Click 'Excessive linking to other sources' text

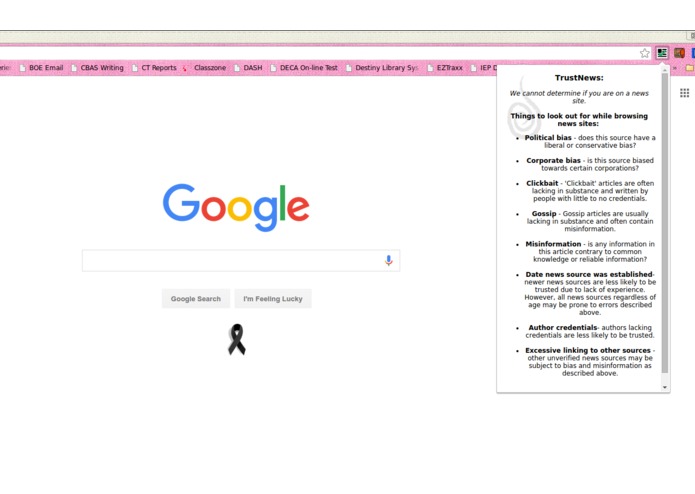(588, 350)
